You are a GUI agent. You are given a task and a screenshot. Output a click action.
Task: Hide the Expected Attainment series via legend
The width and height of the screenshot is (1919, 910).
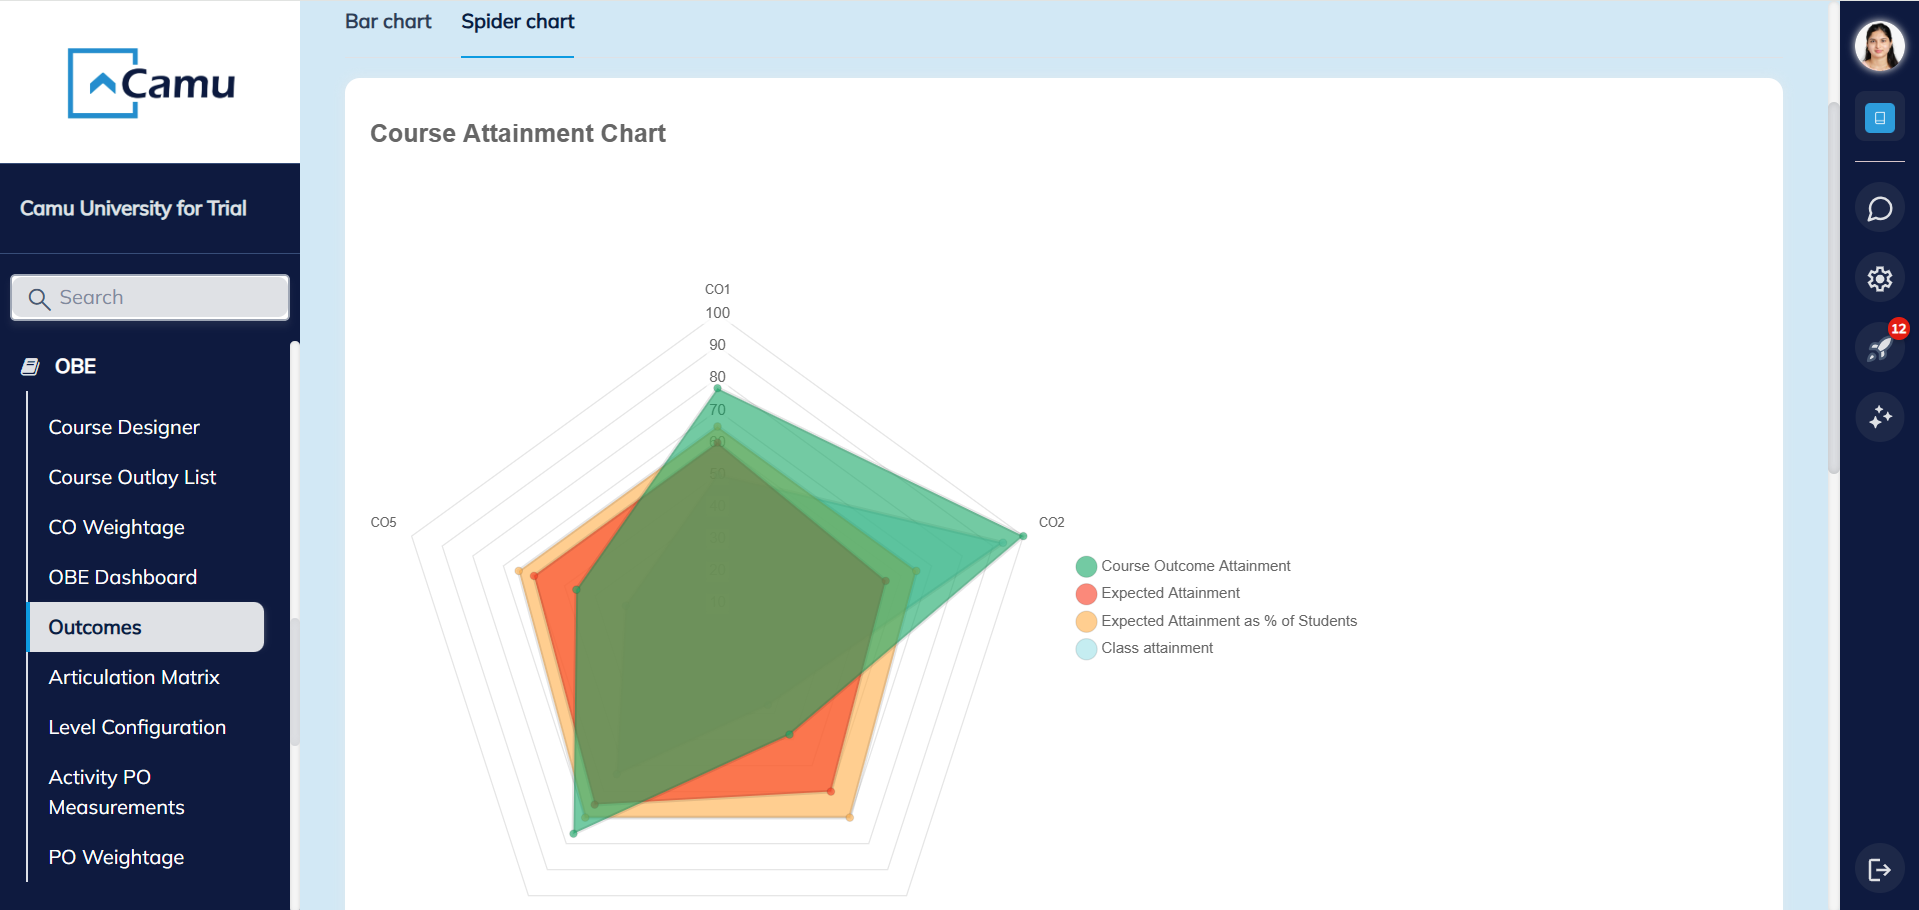tap(1170, 593)
